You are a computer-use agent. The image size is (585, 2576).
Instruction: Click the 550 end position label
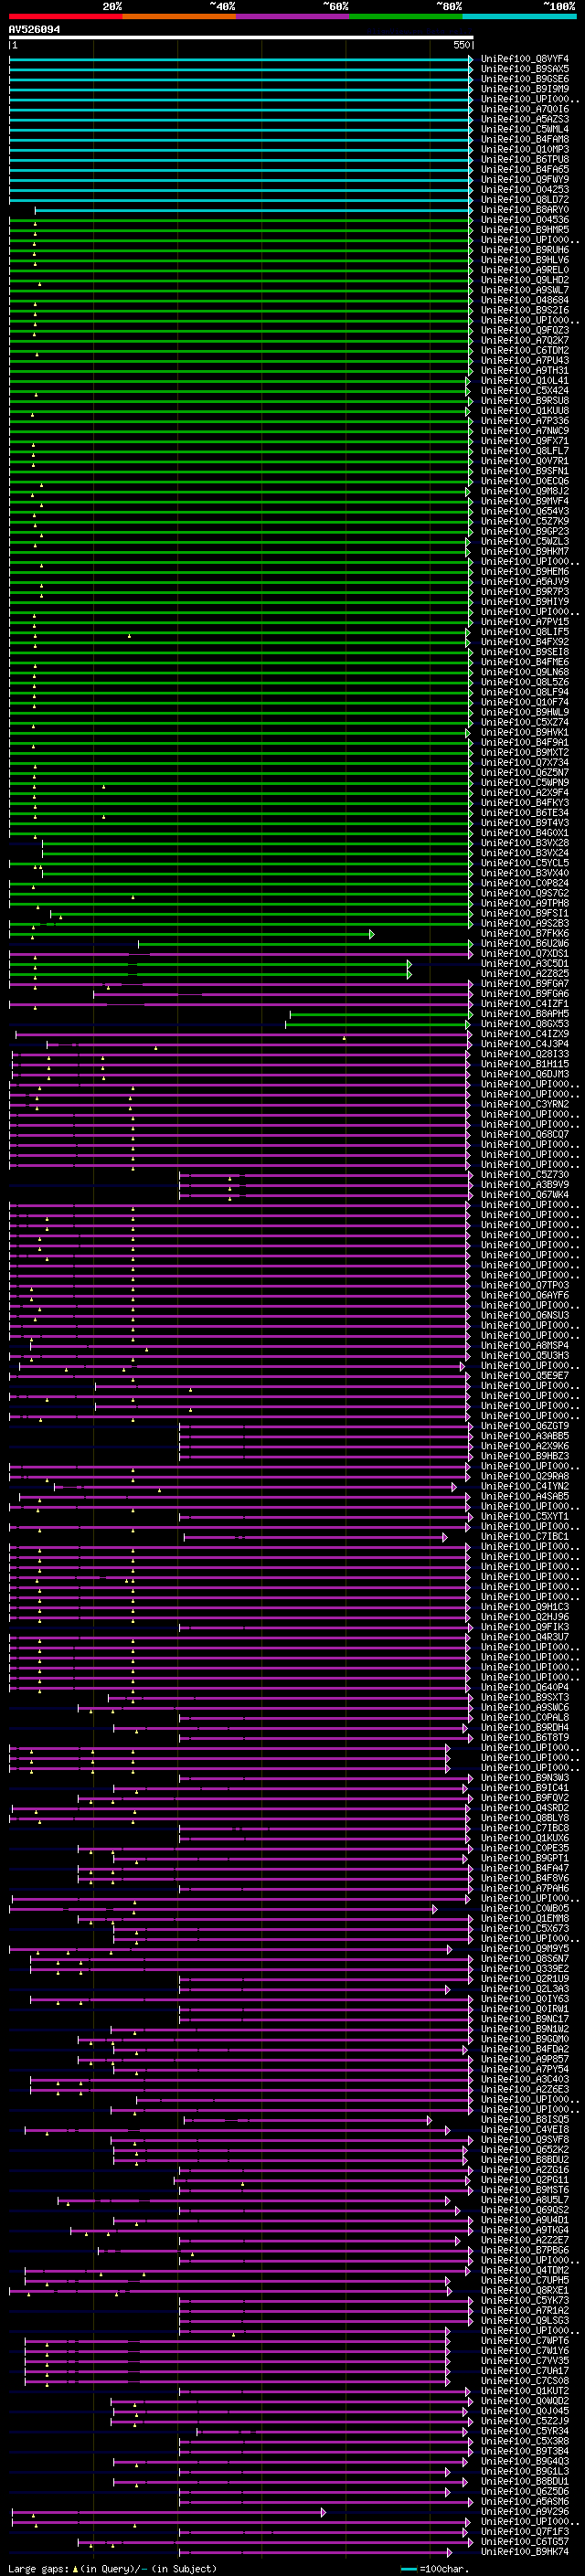pos(462,45)
